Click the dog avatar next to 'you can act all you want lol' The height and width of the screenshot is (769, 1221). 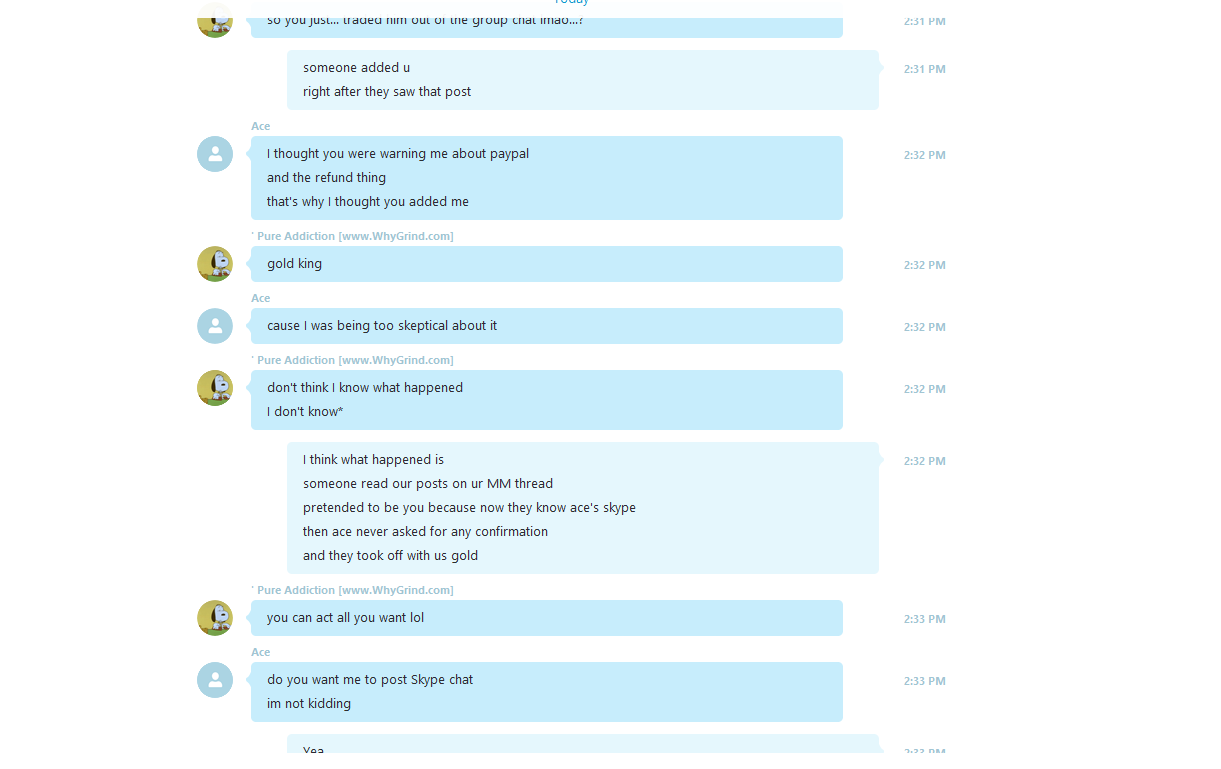(x=215, y=618)
